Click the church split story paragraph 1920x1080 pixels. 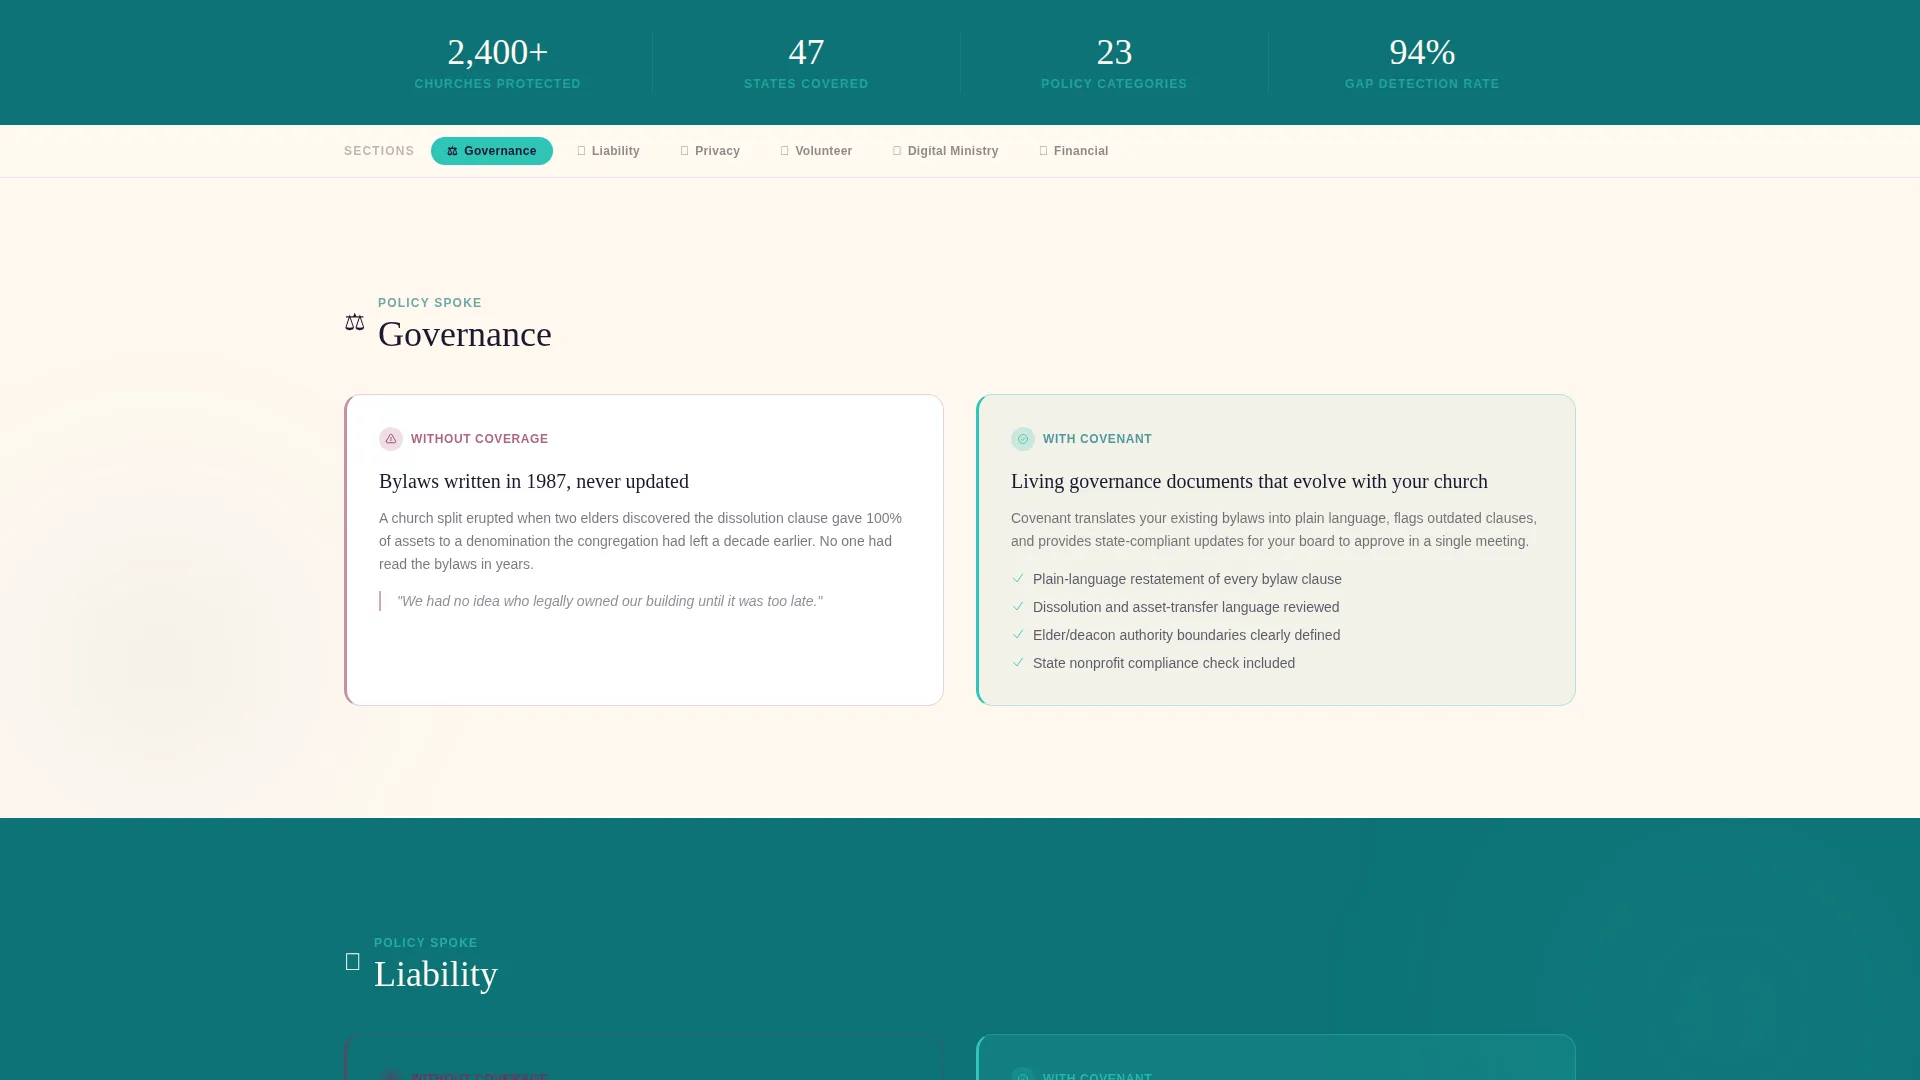point(640,541)
